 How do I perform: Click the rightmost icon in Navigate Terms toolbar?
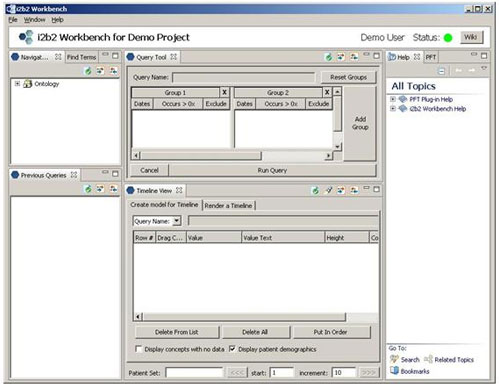[113, 71]
